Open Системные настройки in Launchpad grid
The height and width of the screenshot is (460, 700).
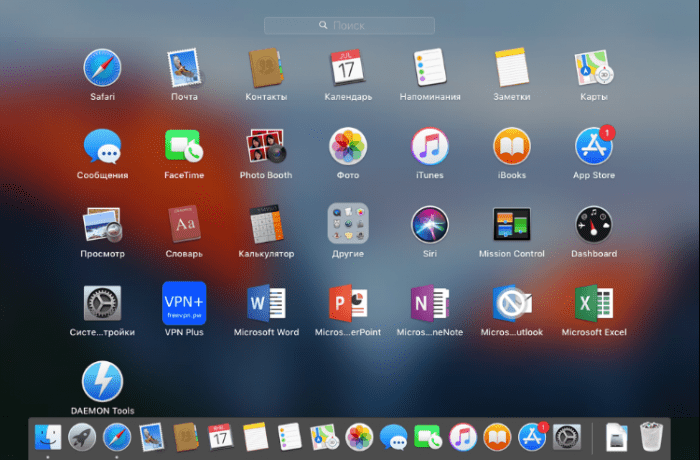pos(102,303)
